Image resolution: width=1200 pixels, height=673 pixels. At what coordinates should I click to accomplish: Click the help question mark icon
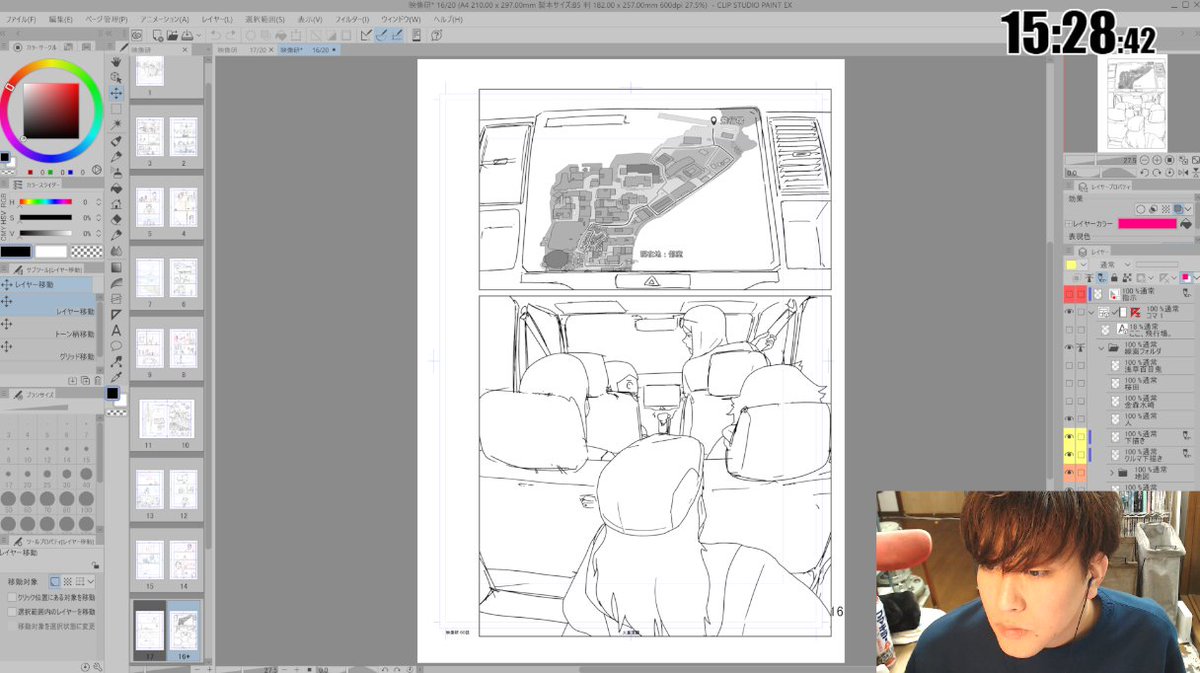coord(437,35)
